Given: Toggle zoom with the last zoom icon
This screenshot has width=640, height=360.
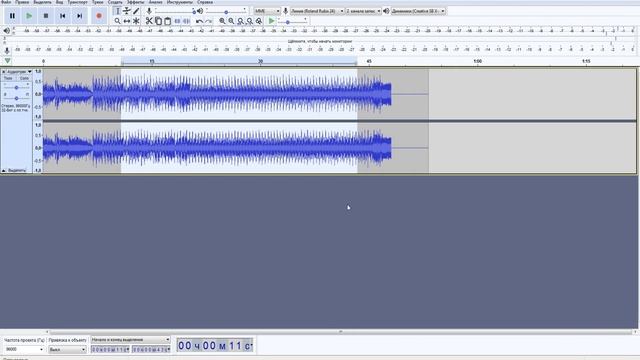Looking at the screenshot, I should (x=259, y=21).
